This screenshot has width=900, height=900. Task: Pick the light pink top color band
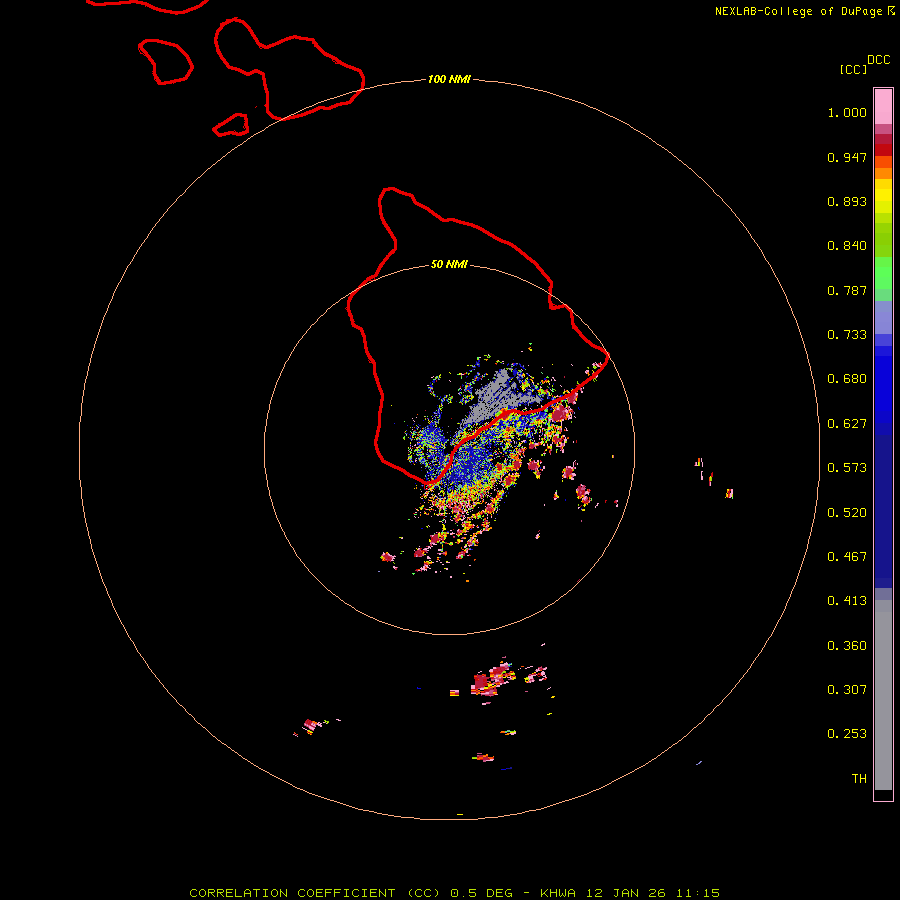pyautogui.click(x=883, y=106)
